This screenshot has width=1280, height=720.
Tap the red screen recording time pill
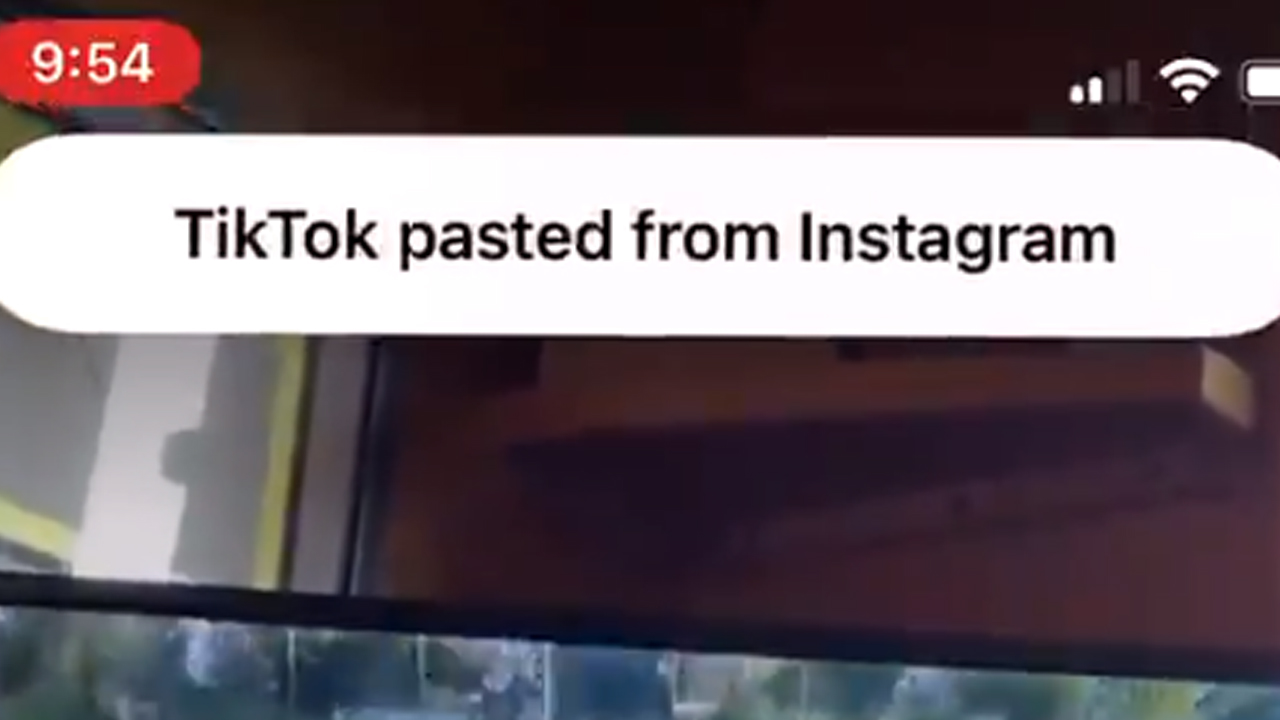point(97,63)
